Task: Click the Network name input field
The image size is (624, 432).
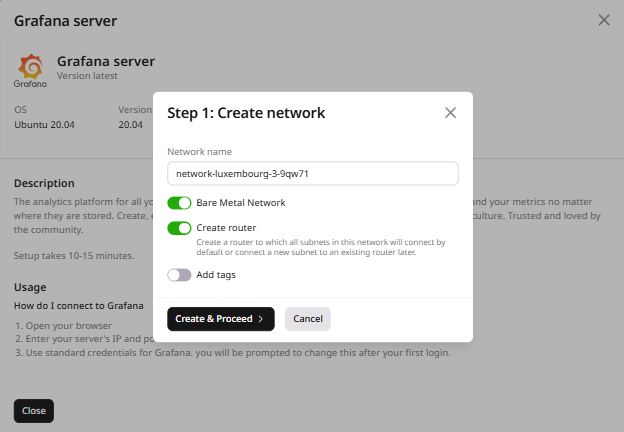Action: 313,173
